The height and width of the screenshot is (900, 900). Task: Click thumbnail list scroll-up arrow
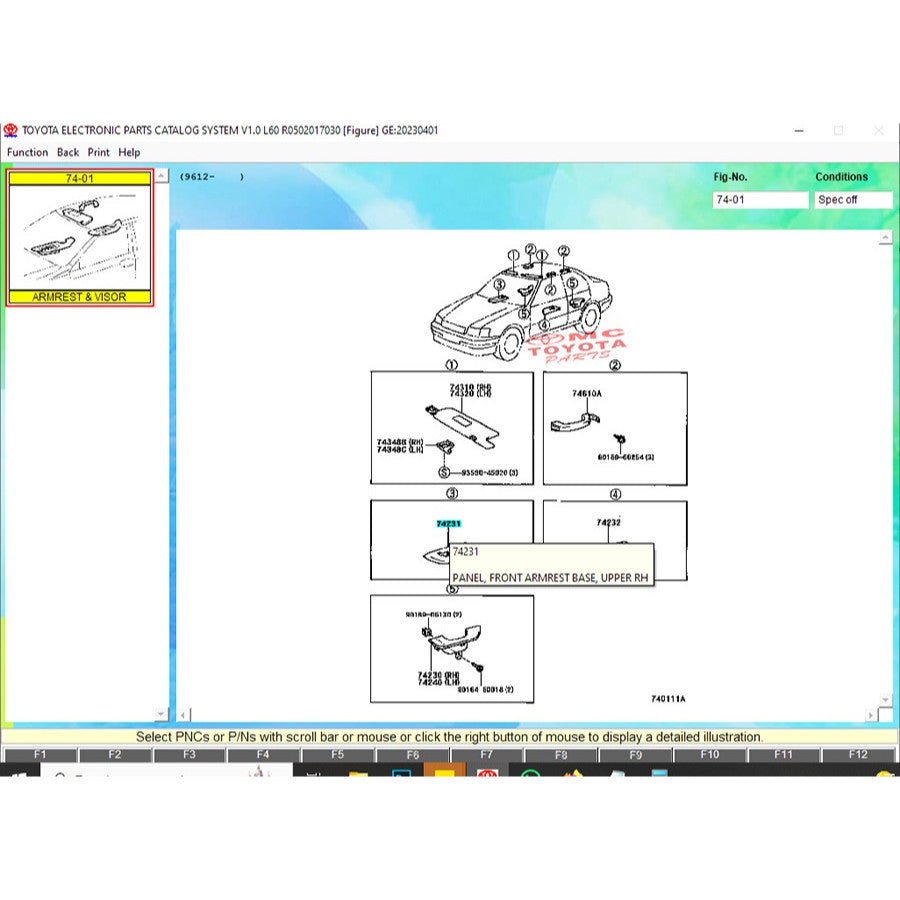click(162, 176)
